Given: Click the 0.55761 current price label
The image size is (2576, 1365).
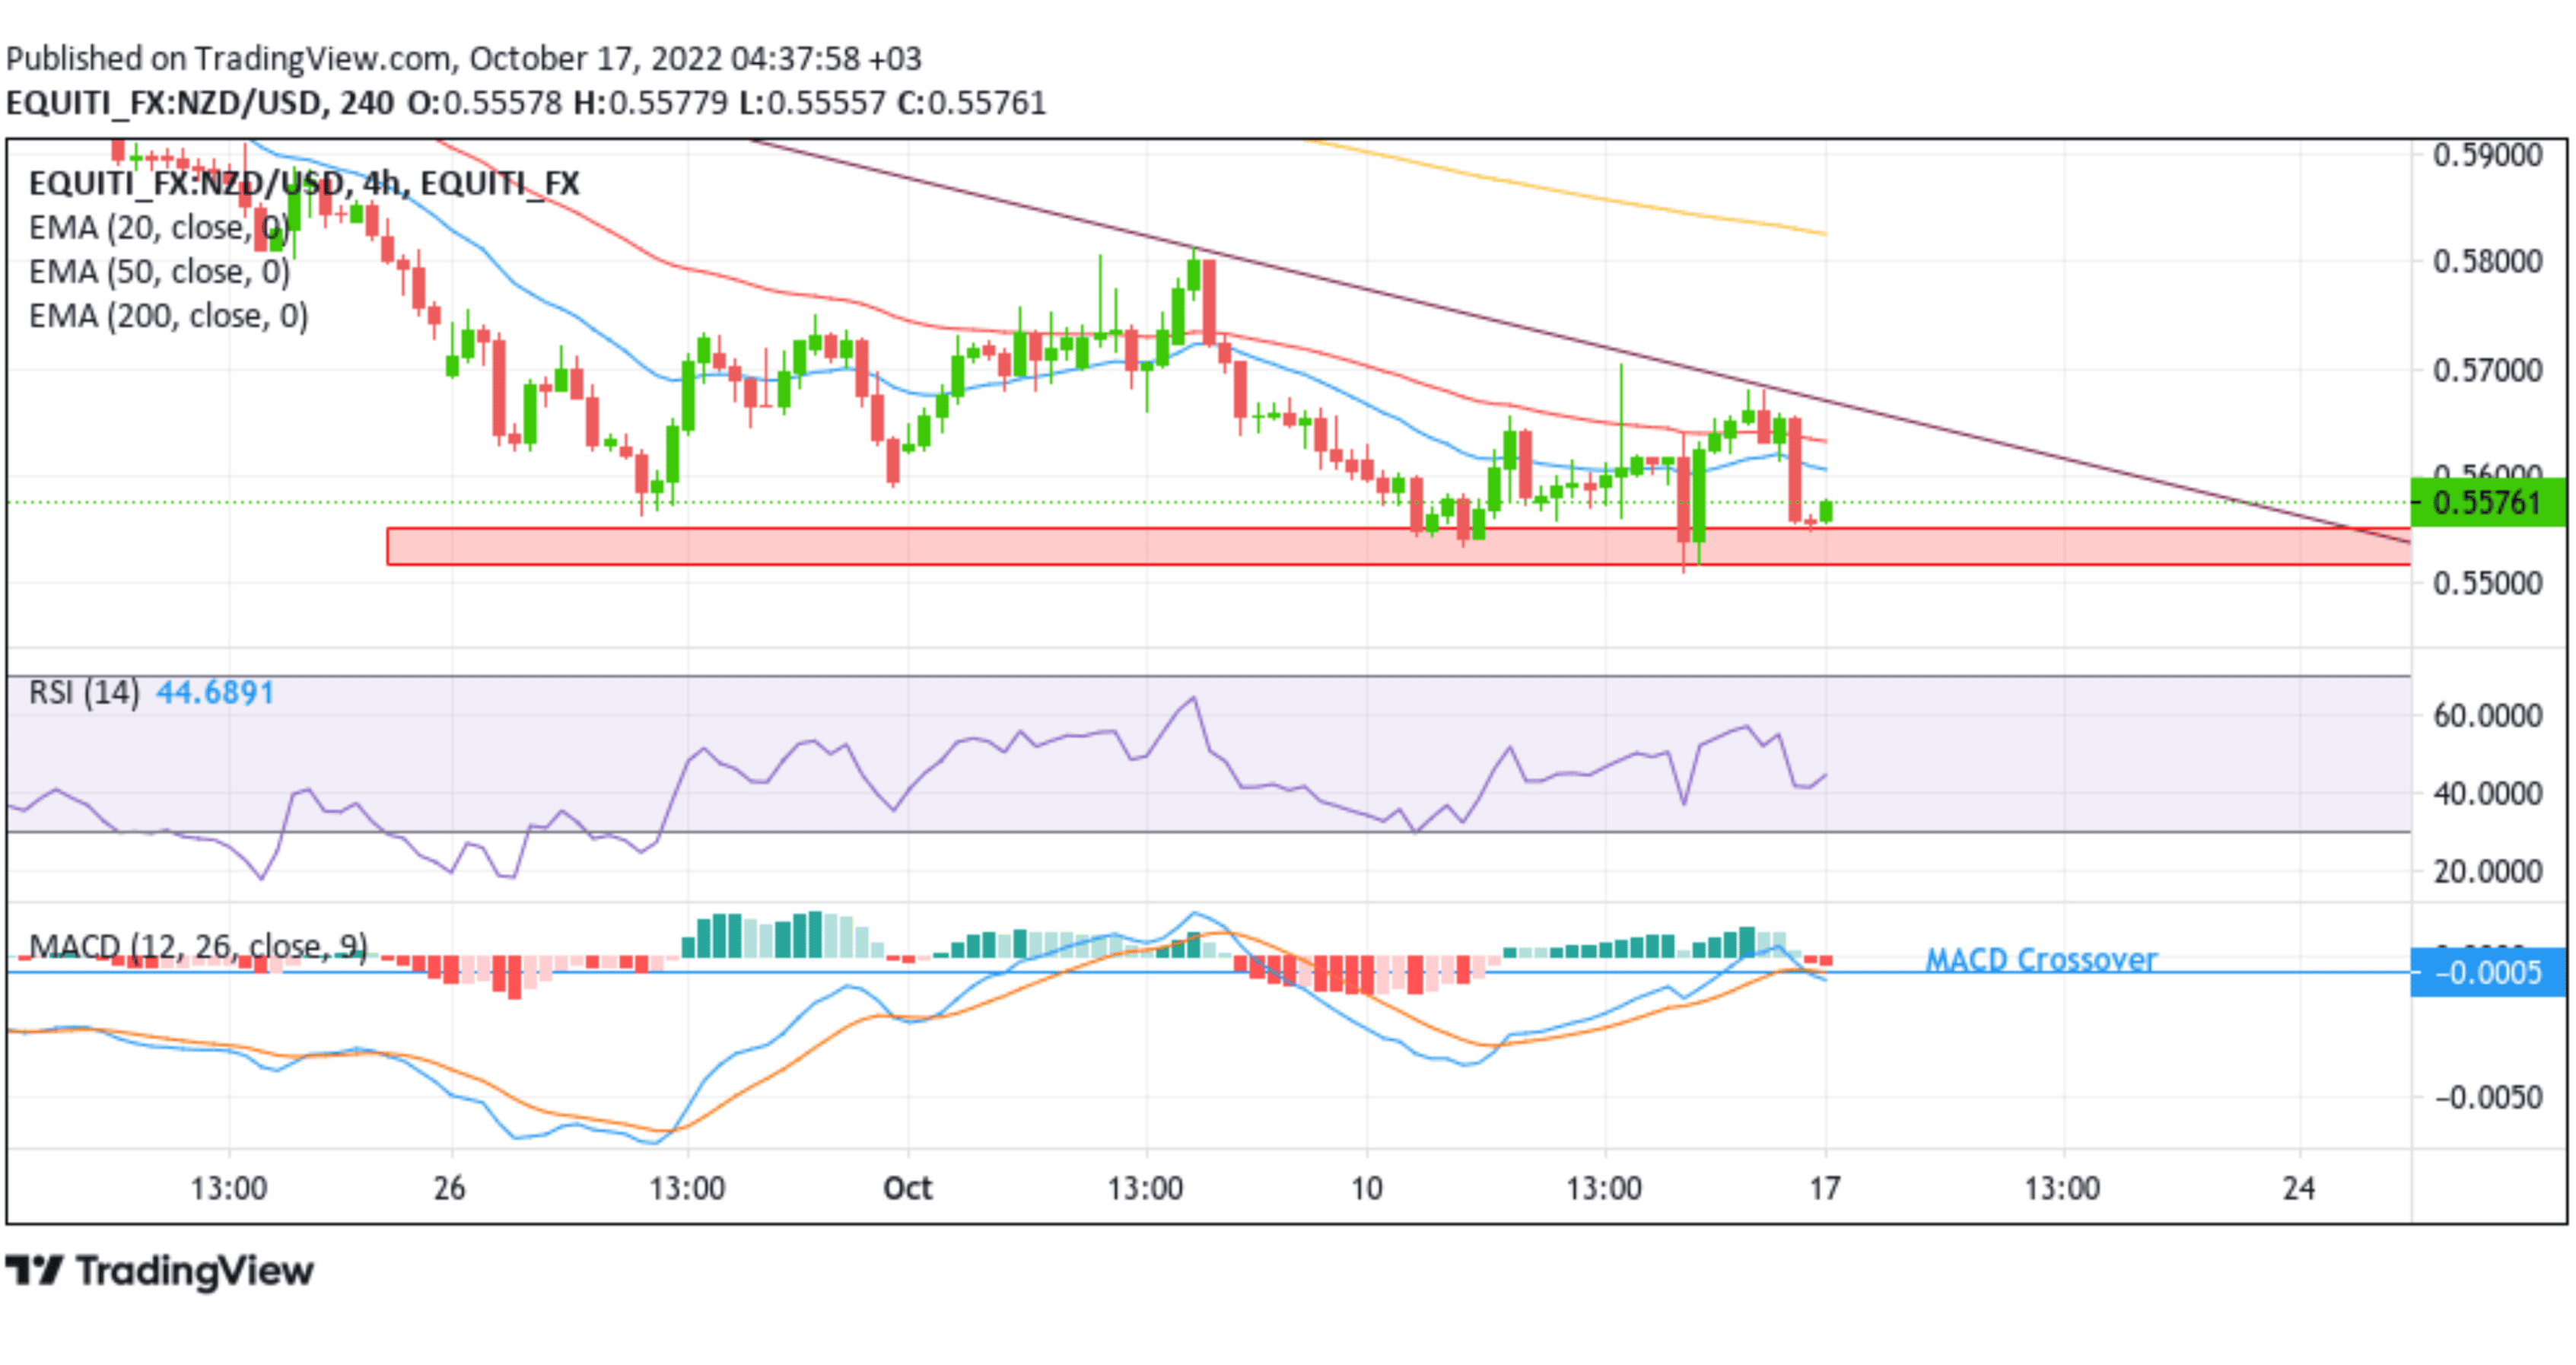Looking at the screenshot, I should pos(2488,502).
